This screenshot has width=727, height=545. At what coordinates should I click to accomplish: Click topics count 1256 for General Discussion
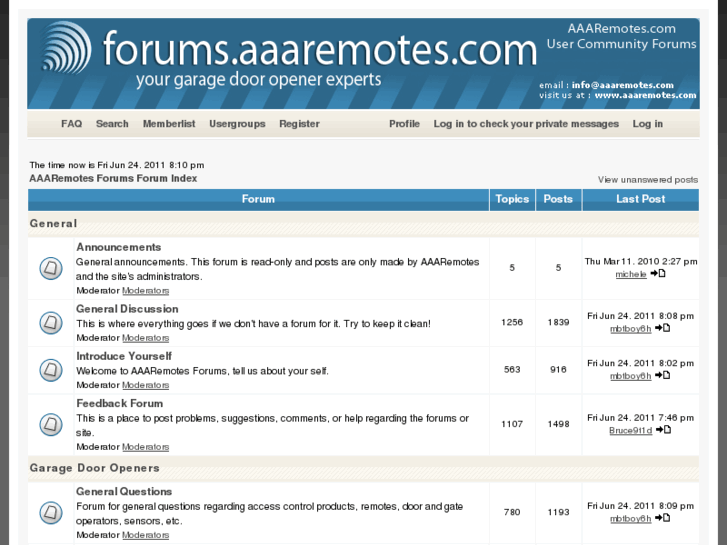point(512,322)
